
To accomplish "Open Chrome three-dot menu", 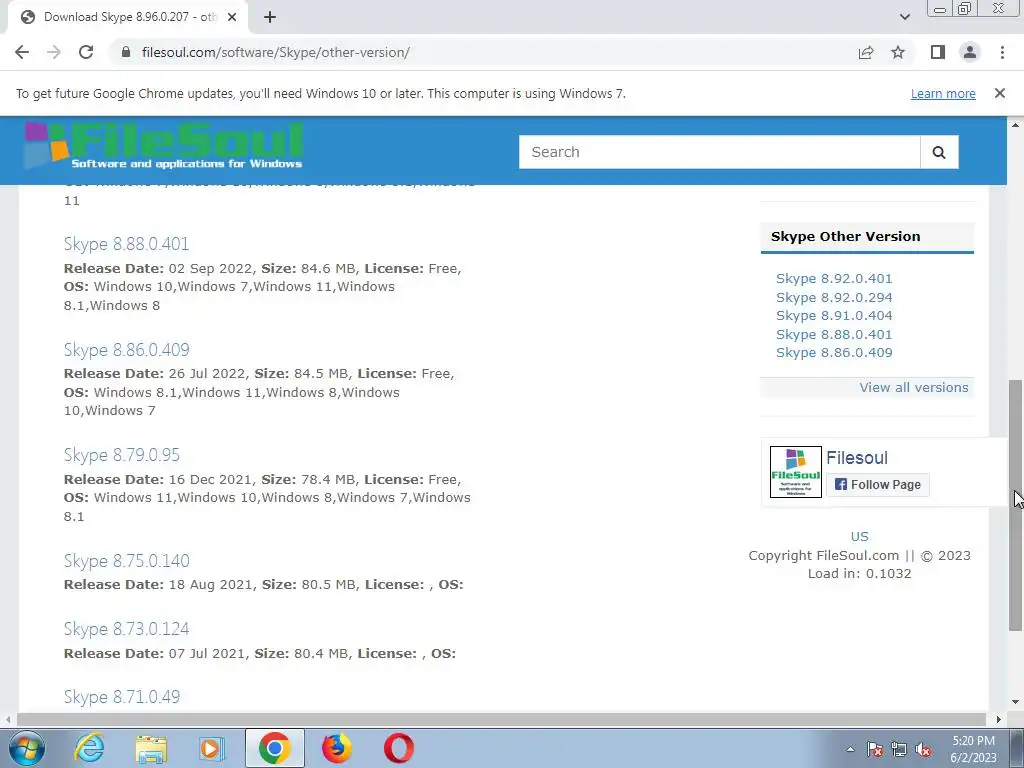I will click(x=1002, y=52).
